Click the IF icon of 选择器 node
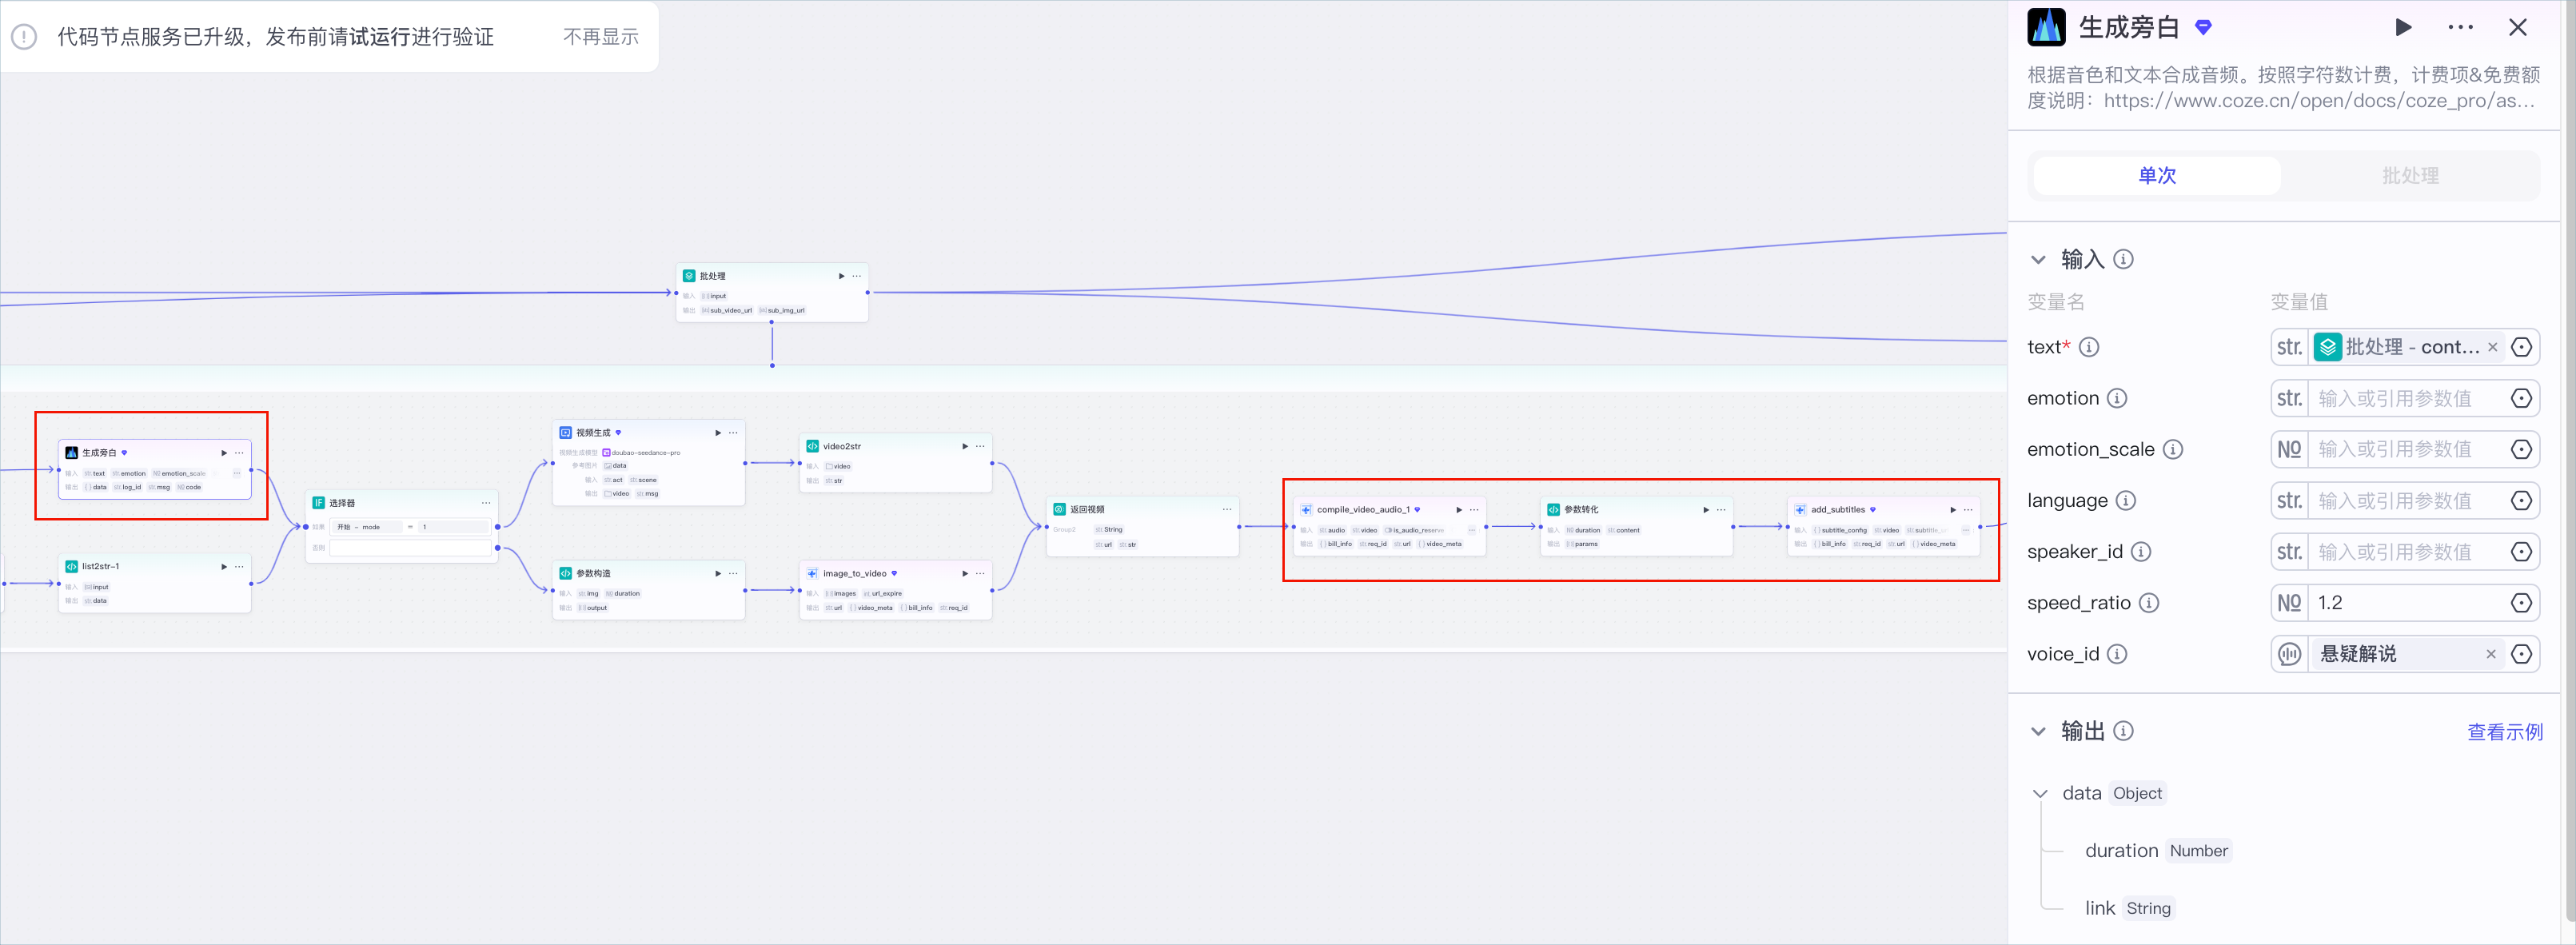This screenshot has height=945, width=2576. click(318, 503)
